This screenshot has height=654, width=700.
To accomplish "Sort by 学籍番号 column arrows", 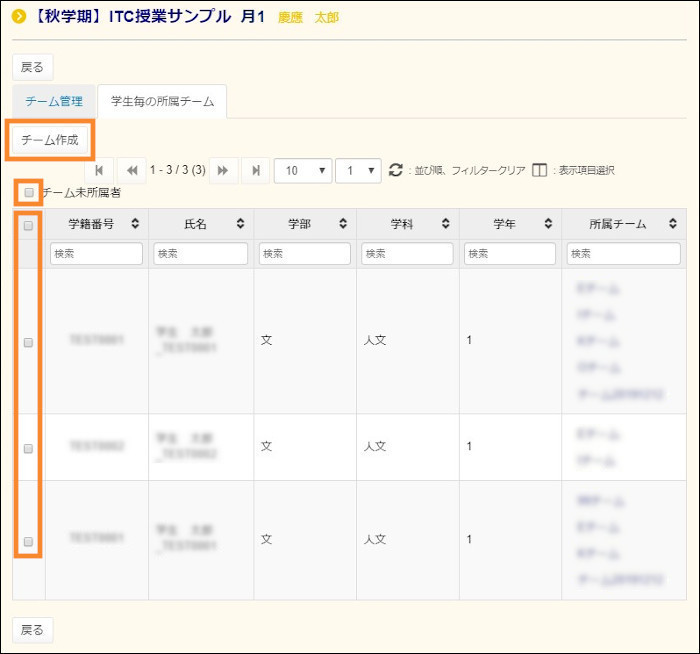I will coord(136,225).
